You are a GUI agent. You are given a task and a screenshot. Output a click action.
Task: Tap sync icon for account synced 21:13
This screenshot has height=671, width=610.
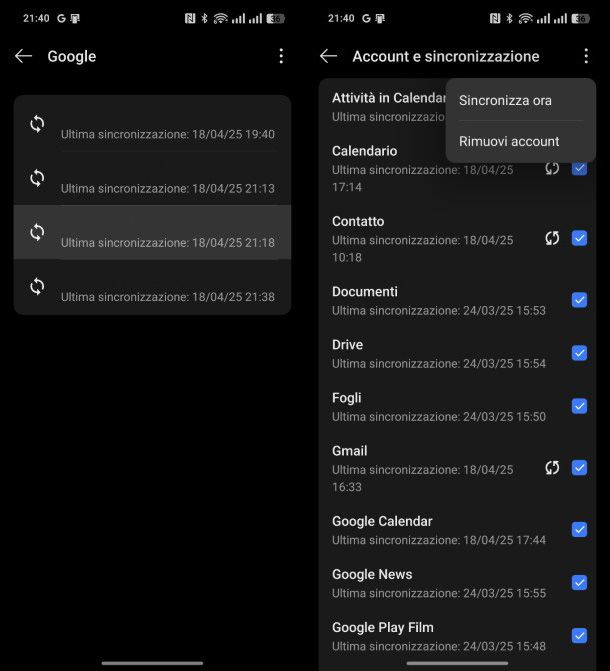tap(37, 178)
